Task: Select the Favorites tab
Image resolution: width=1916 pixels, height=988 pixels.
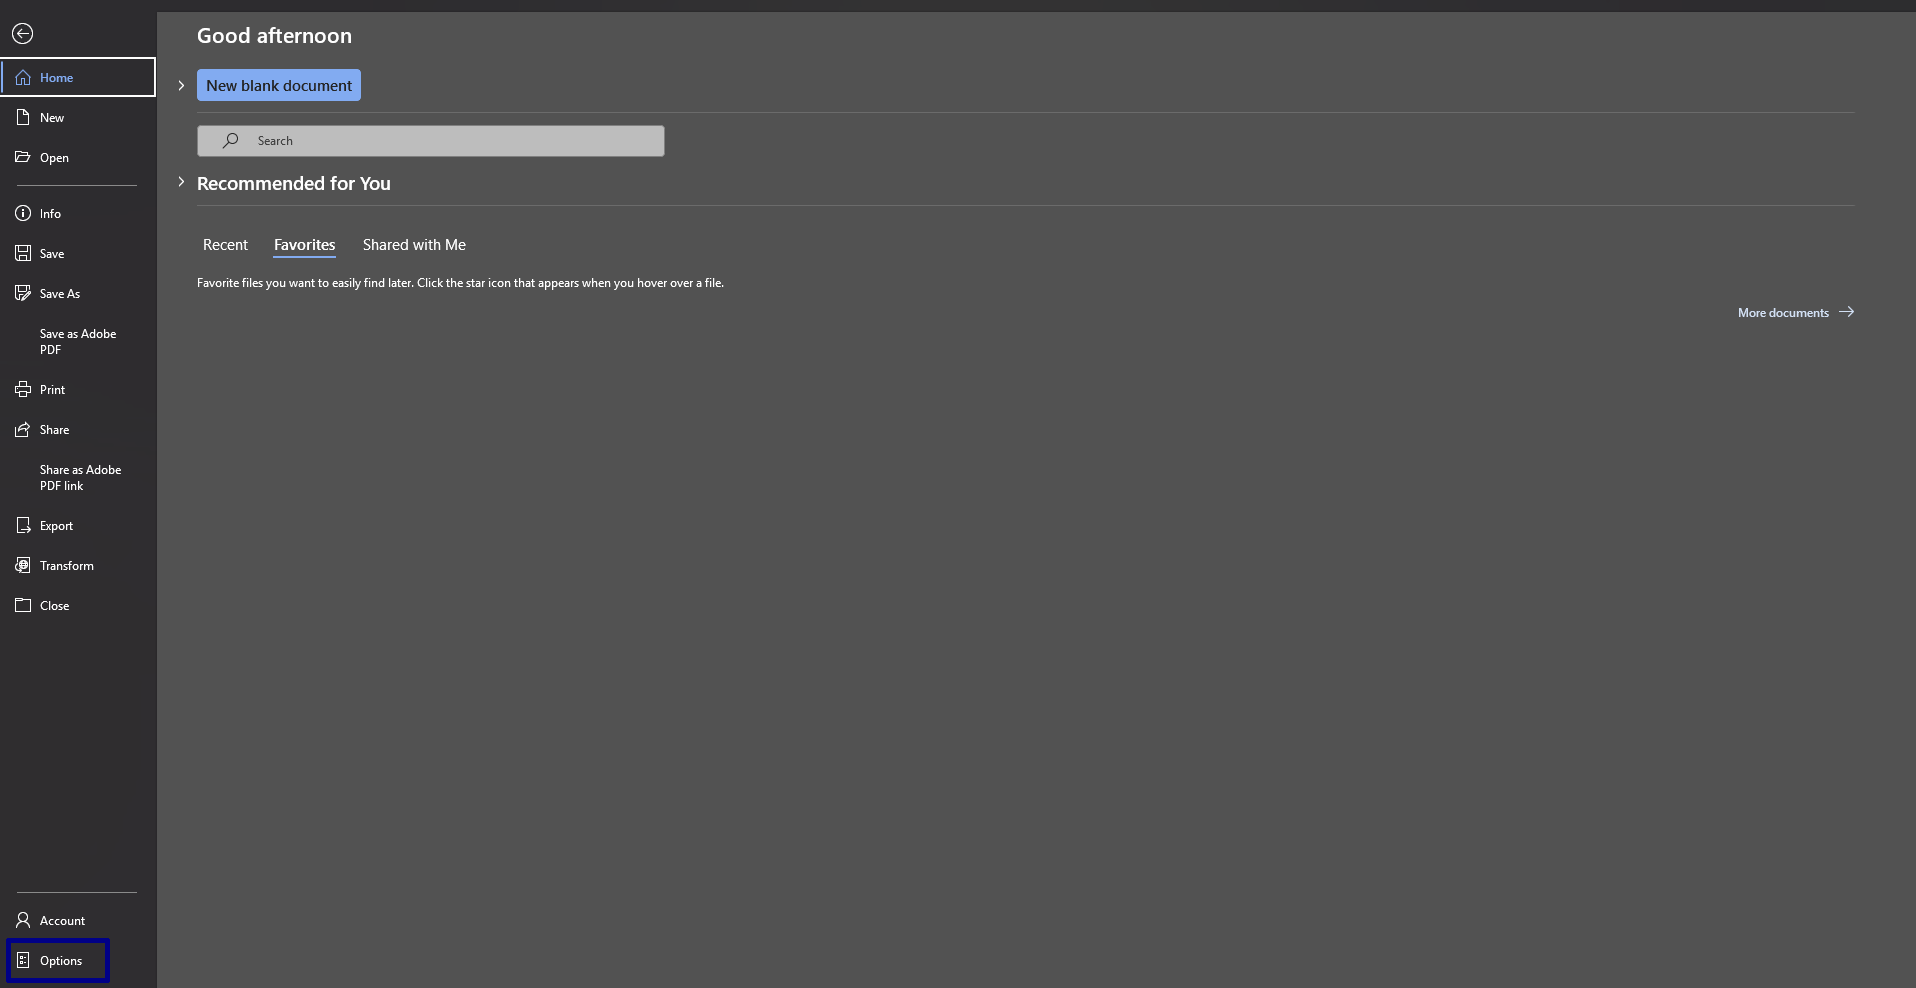Action: (305, 245)
